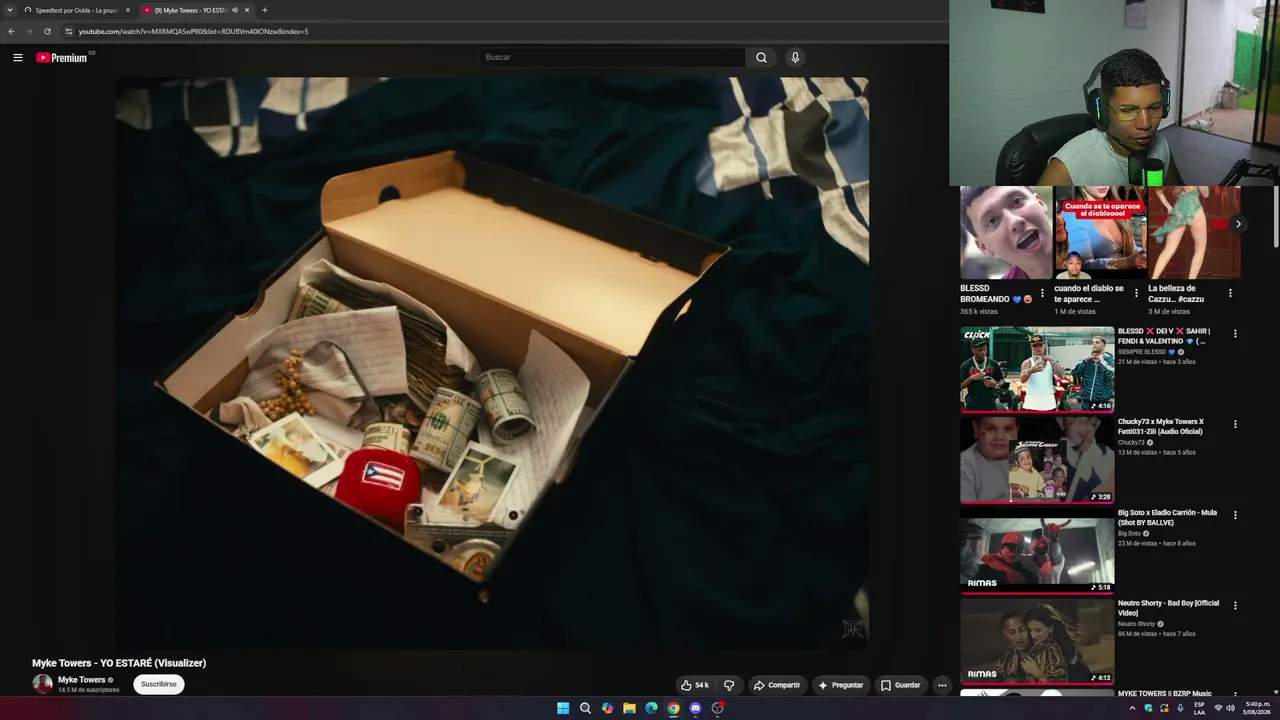The image size is (1280, 720).
Task: Click the search magnifier button
Action: pos(761,58)
